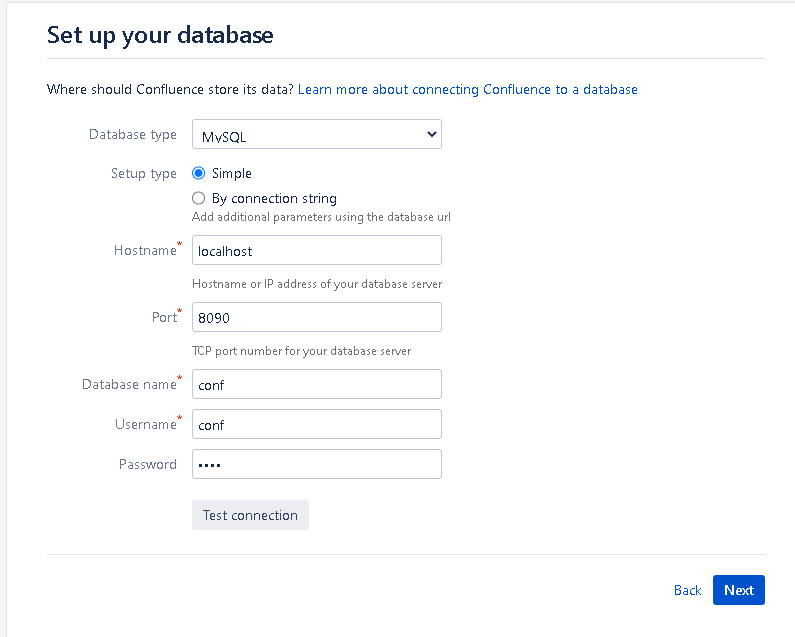Click the 'Set up your database' heading
The width and height of the screenshot is (795, 637).
point(160,35)
